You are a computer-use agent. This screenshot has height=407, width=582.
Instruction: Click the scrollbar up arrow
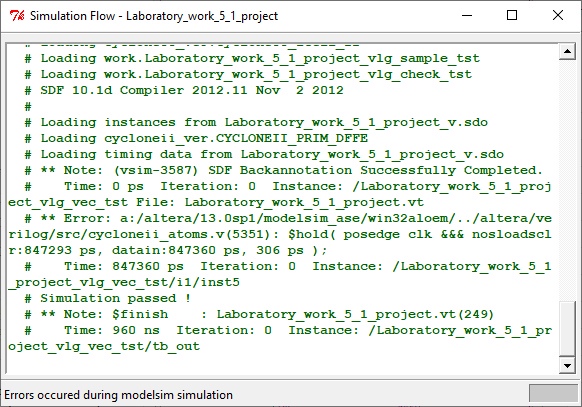tap(567, 51)
